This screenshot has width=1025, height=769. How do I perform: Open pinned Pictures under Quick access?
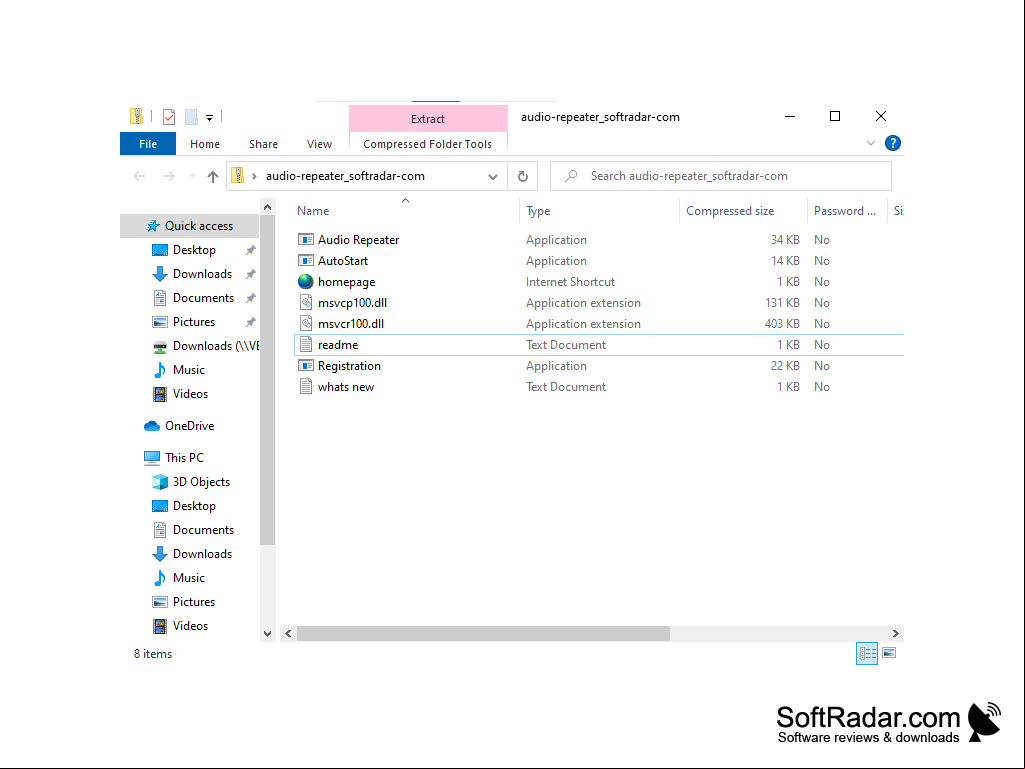pyautogui.click(x=193, y=322)
